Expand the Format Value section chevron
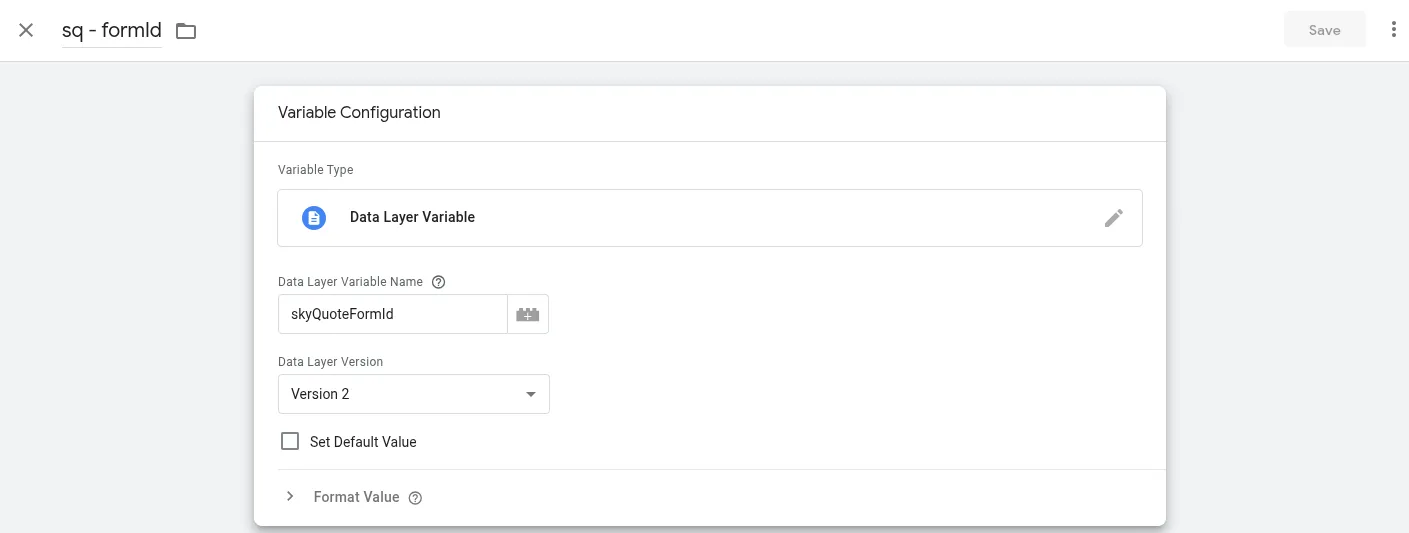The width and height of the screenshot is (1409, 533). point(290,497)
